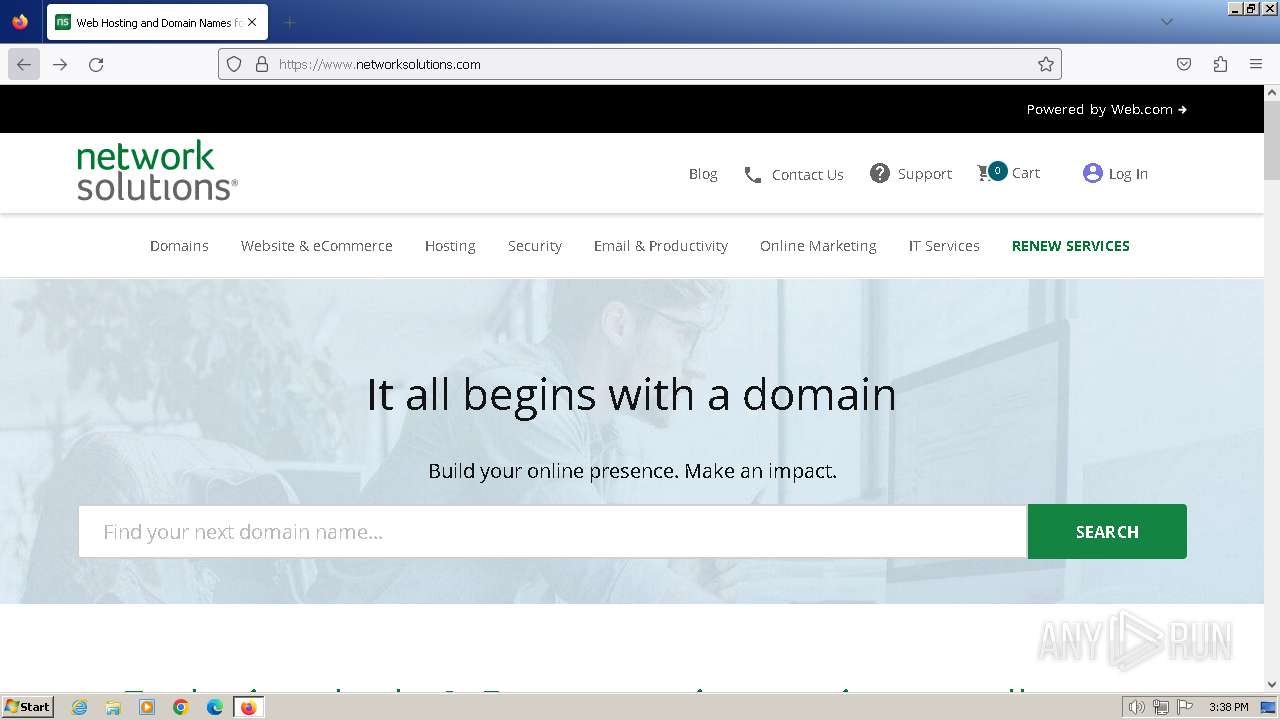Select the Web Hosting and Domain Names tab
This screenshot has width=1280, height=720.
(x=157, y=22)
